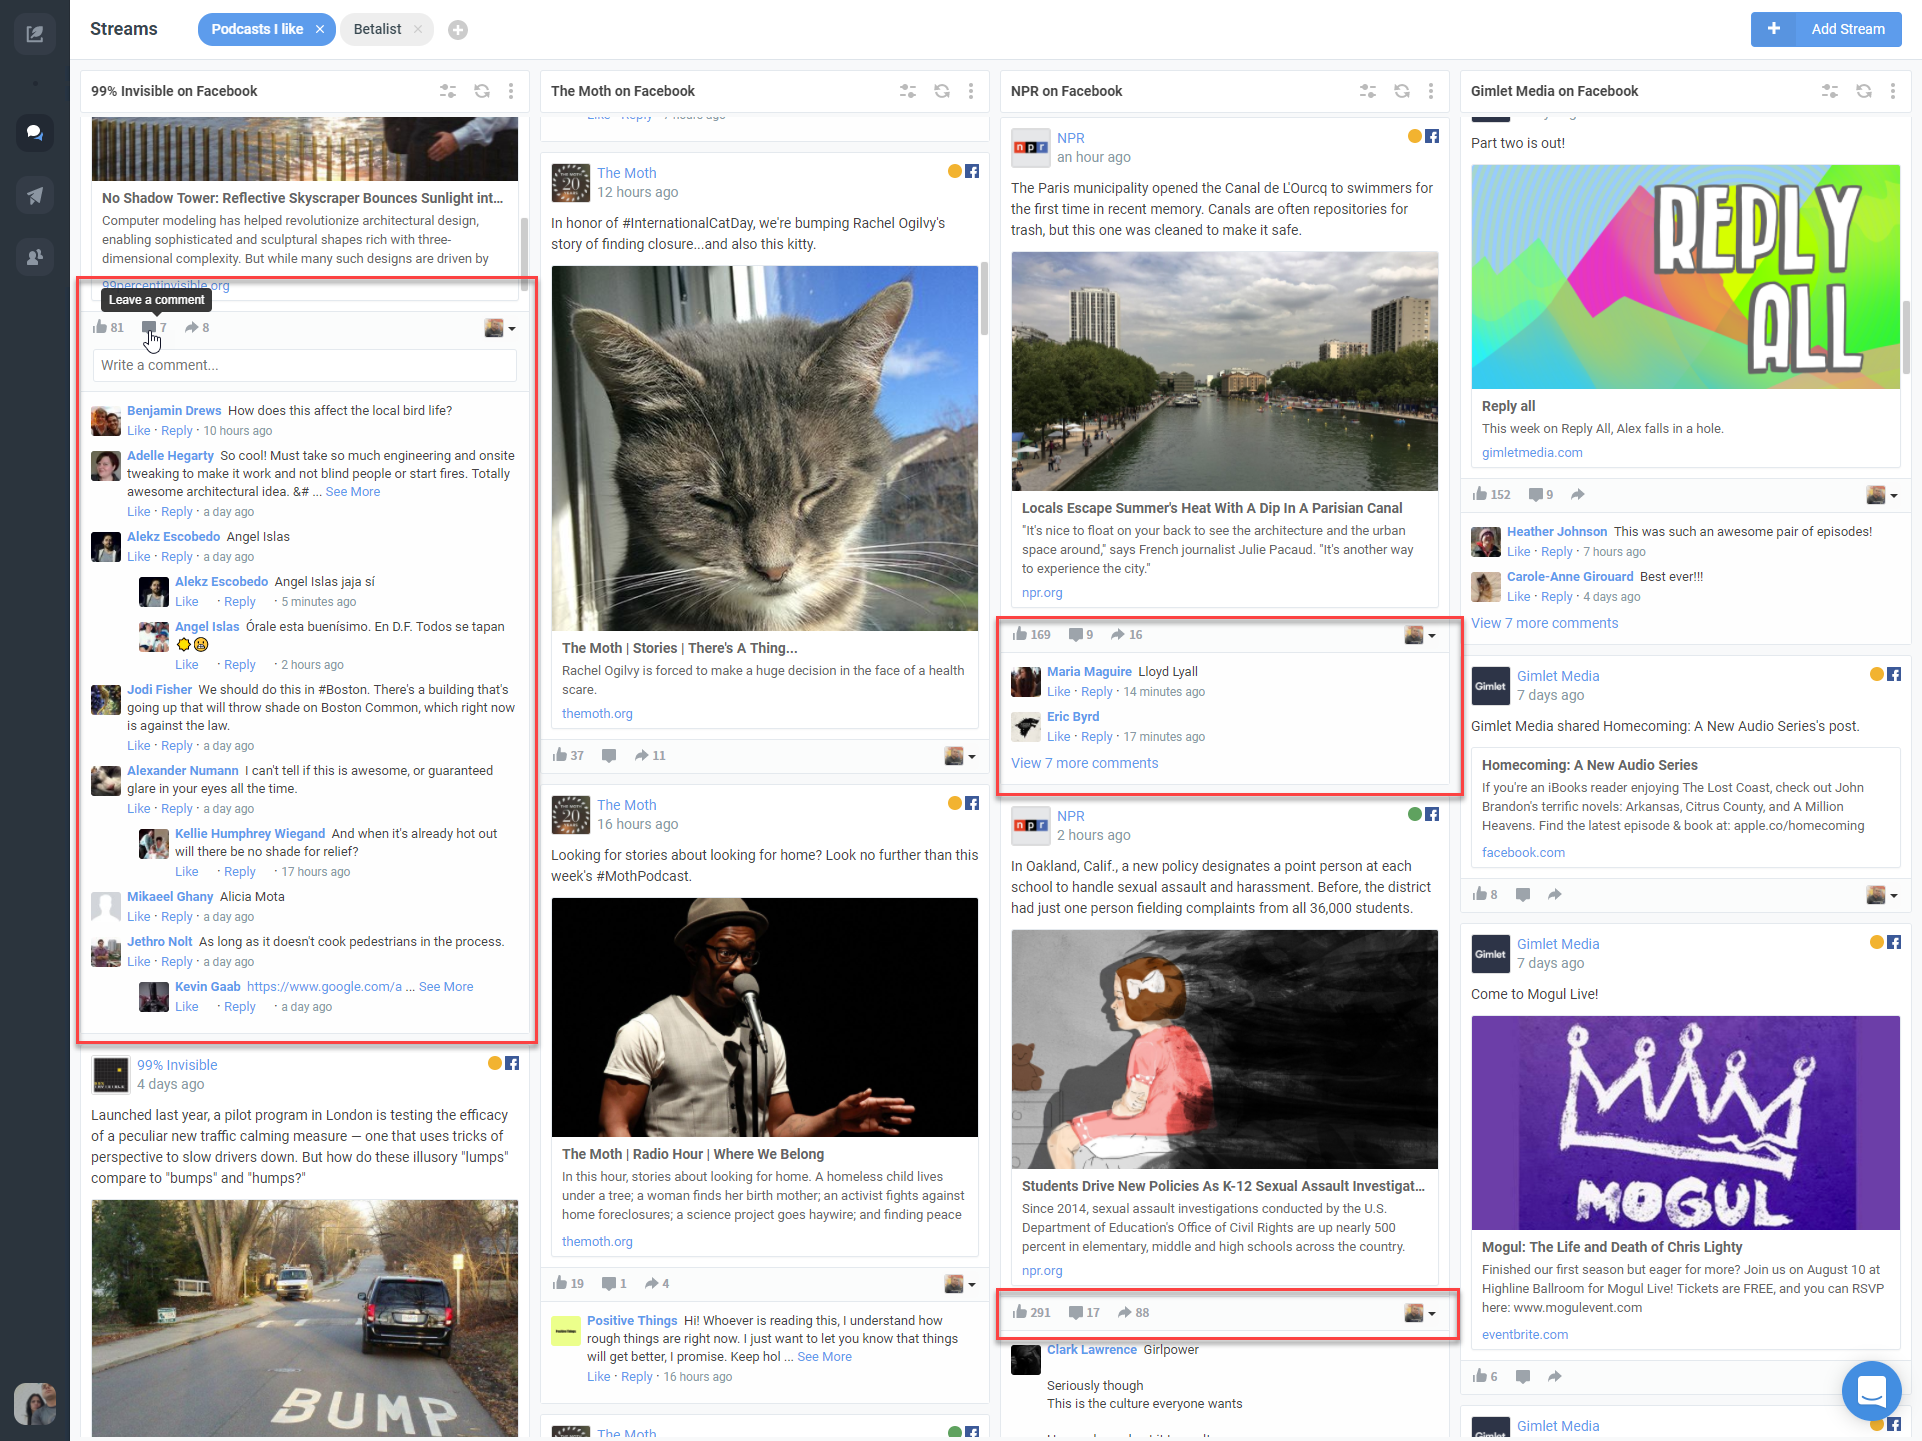Click the Write a comment field

(305, 365)
